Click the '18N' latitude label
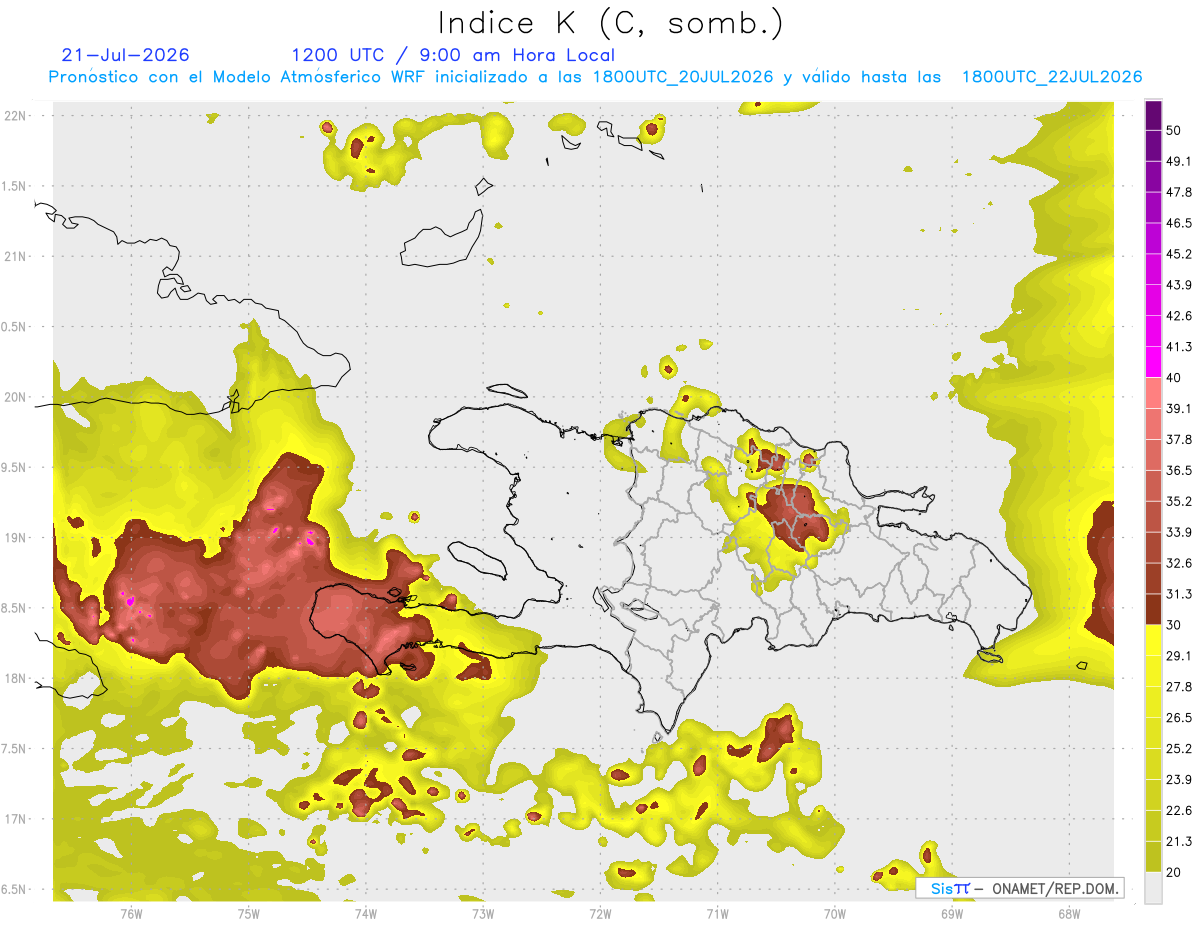 click(x=16, y=678)
